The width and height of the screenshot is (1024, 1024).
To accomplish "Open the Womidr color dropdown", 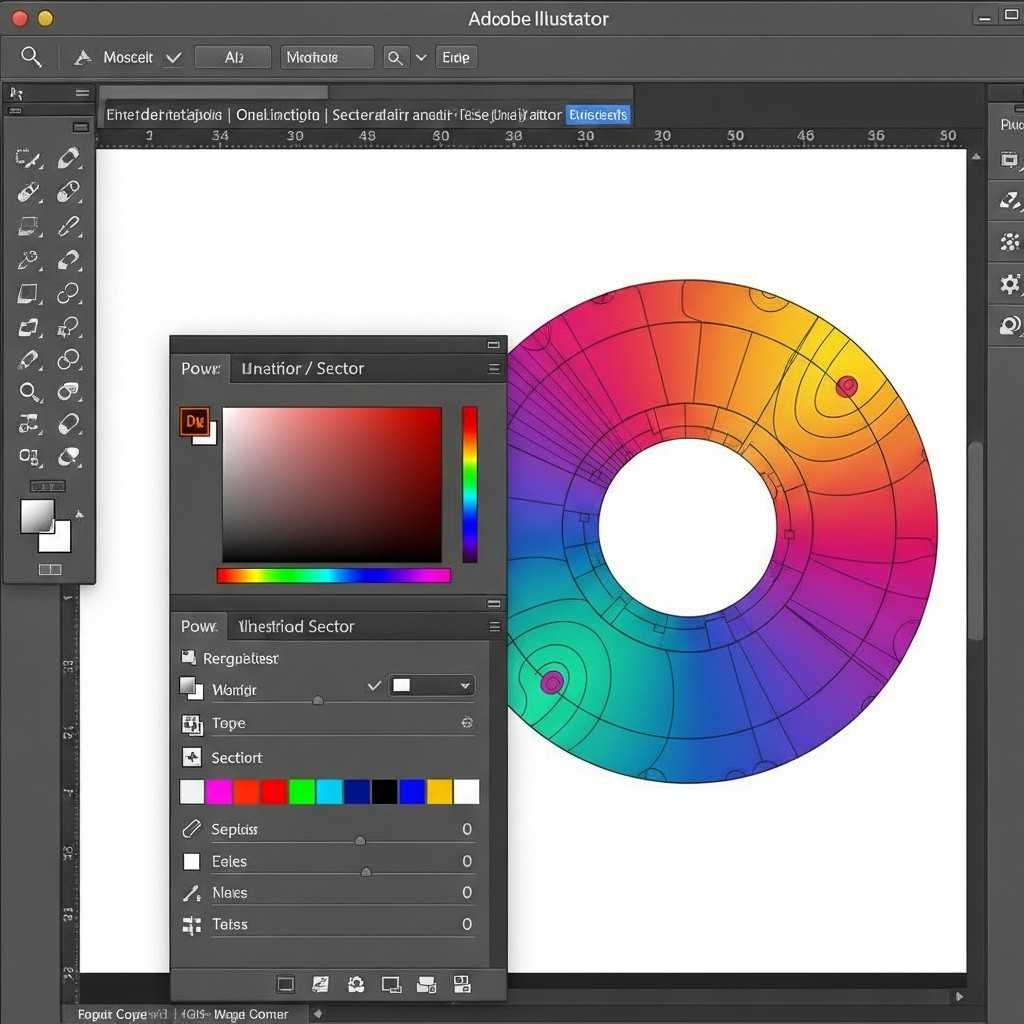I will click(x=432, y=685).
